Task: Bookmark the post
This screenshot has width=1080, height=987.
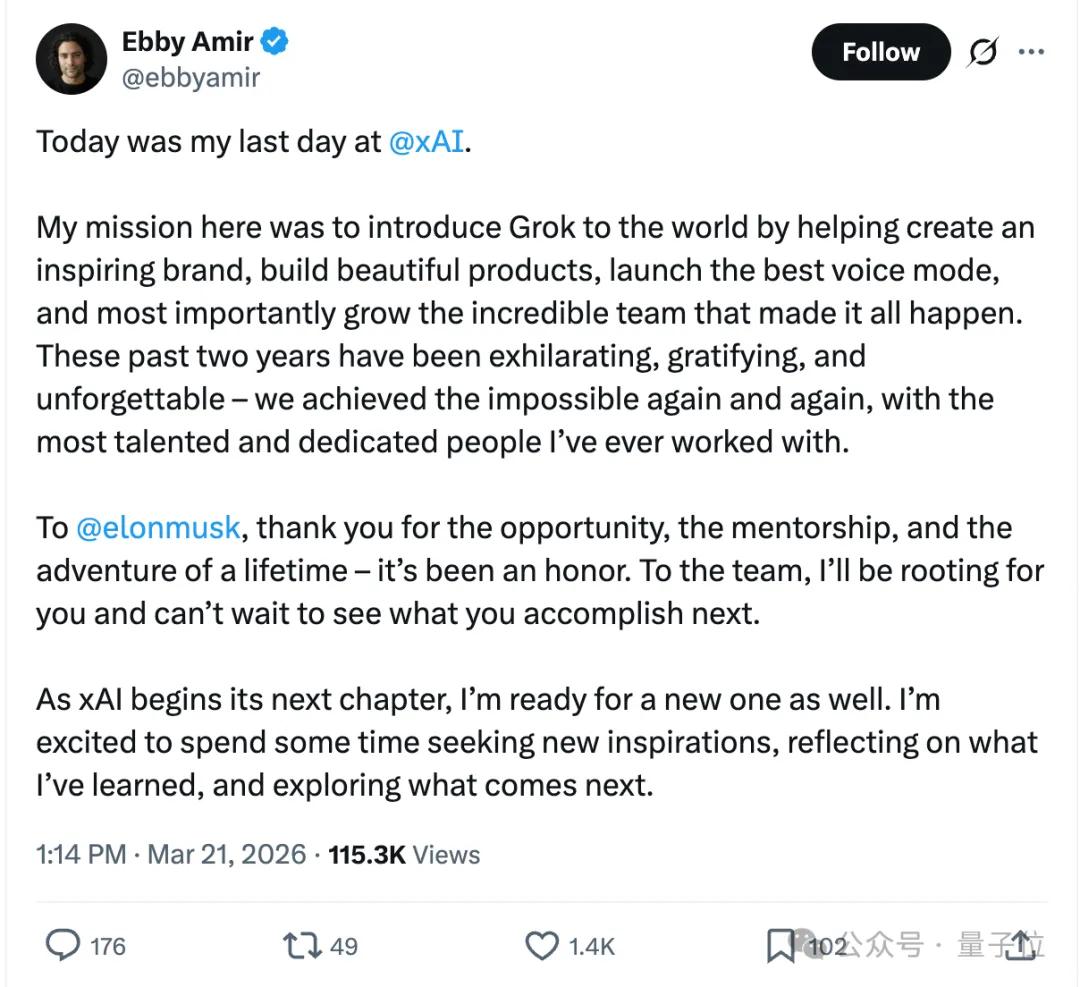Action: coord(780,945)
